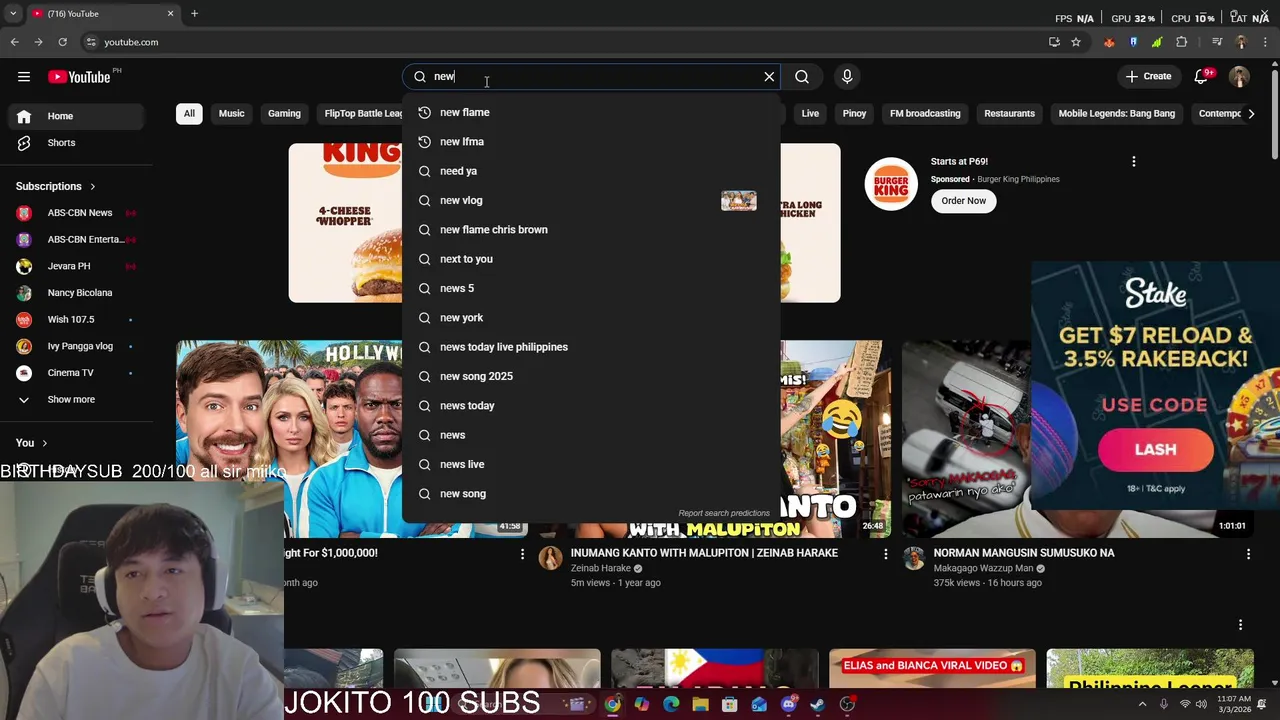Viewport: 1280px width, 720px height.
Task: Open INUMANG KANTO WITH MALUPITON video title
Action: coord(704,553)
